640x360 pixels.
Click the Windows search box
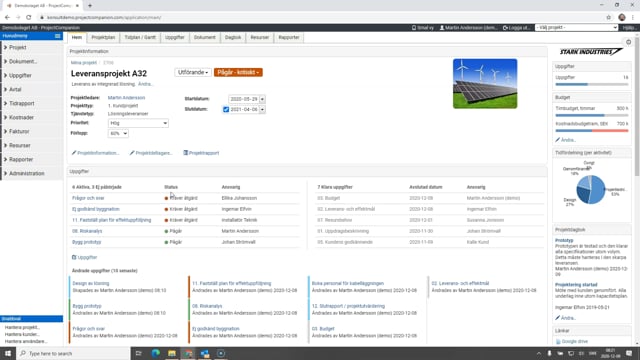(x=73, y=353)
